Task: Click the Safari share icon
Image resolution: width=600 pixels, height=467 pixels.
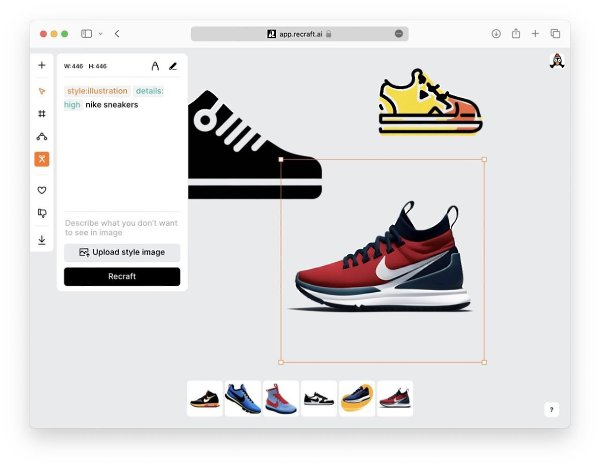Action: click(516, 34)
